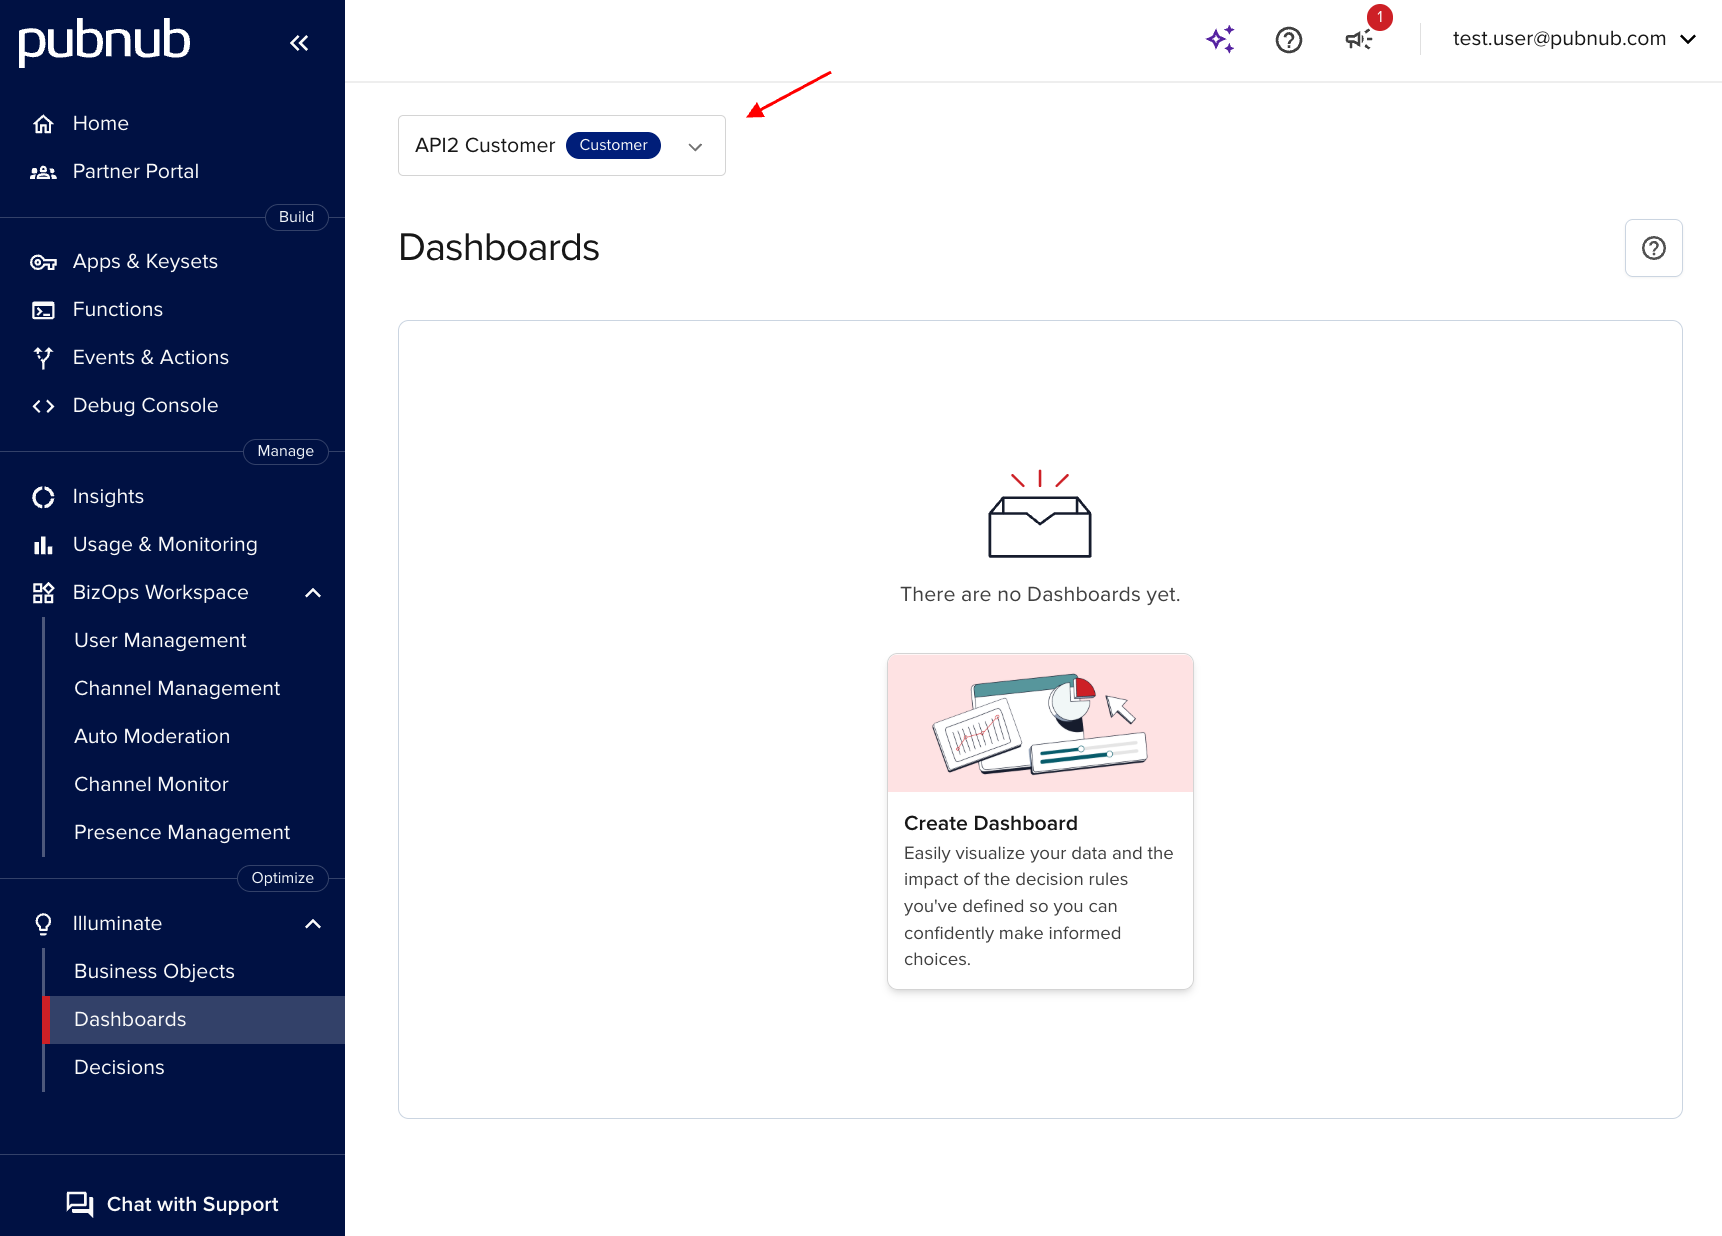1722x1236 pixels.
Task: Click the pubnub logo
Action: [103, 42]
